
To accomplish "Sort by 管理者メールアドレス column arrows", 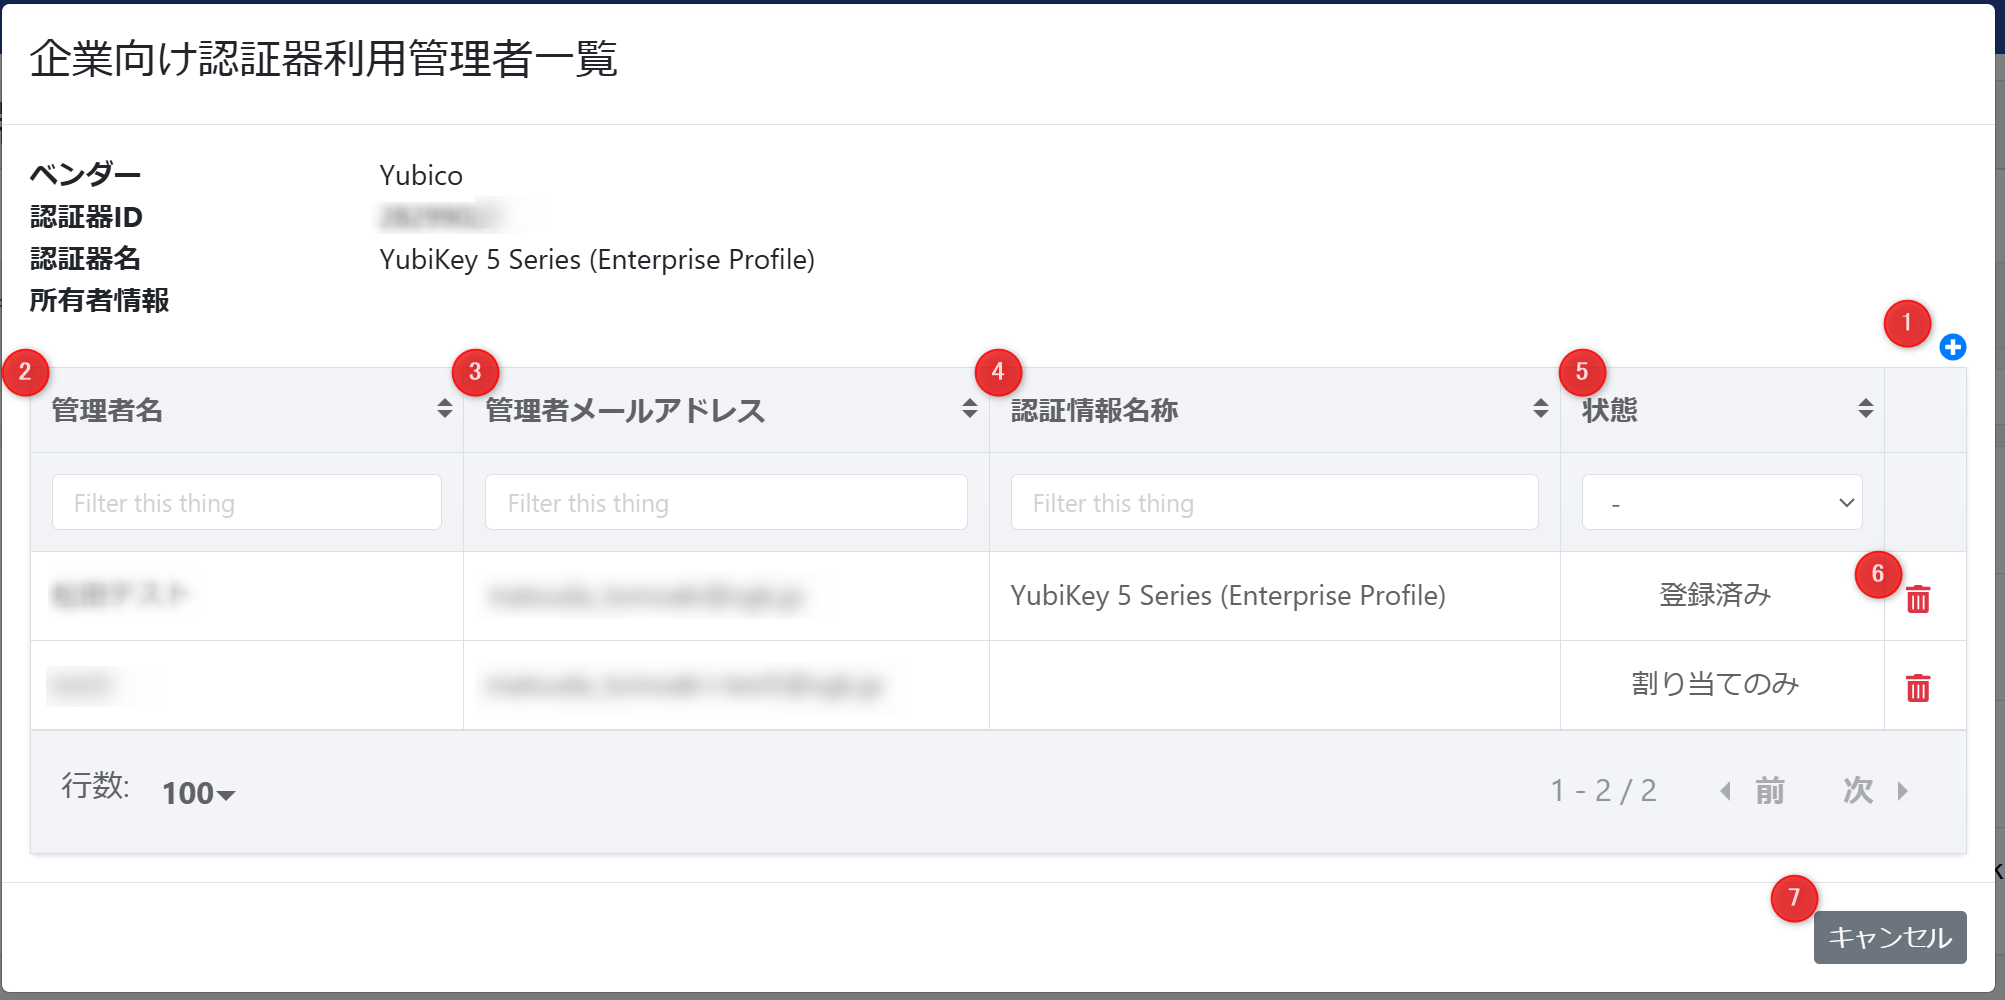I will pyautogui.click(x=970, y=409).
